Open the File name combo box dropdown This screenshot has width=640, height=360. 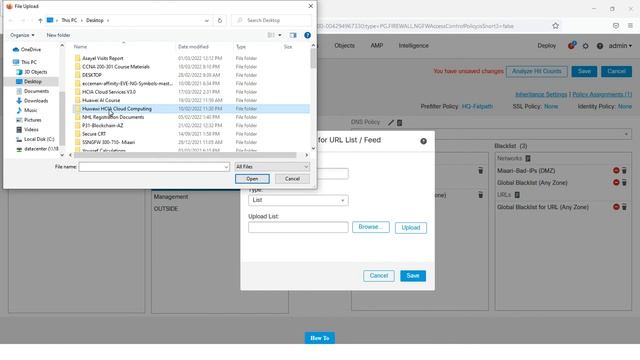(x=226, y=167)
